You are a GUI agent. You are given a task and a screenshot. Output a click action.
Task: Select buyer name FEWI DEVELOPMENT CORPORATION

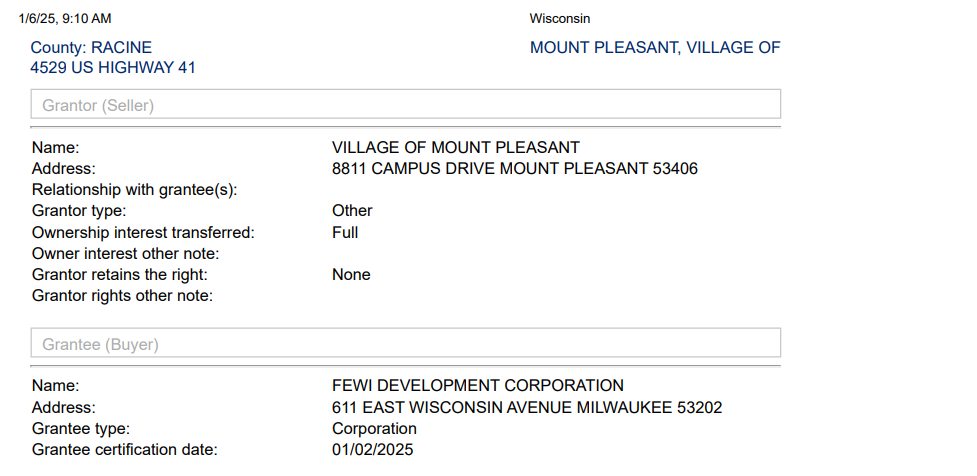tap(477, 386)
